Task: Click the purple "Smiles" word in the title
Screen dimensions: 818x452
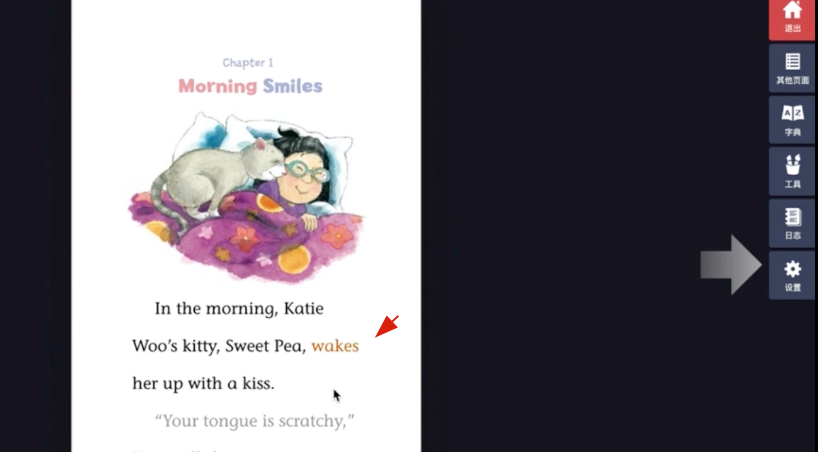Action: coord(293,86)
